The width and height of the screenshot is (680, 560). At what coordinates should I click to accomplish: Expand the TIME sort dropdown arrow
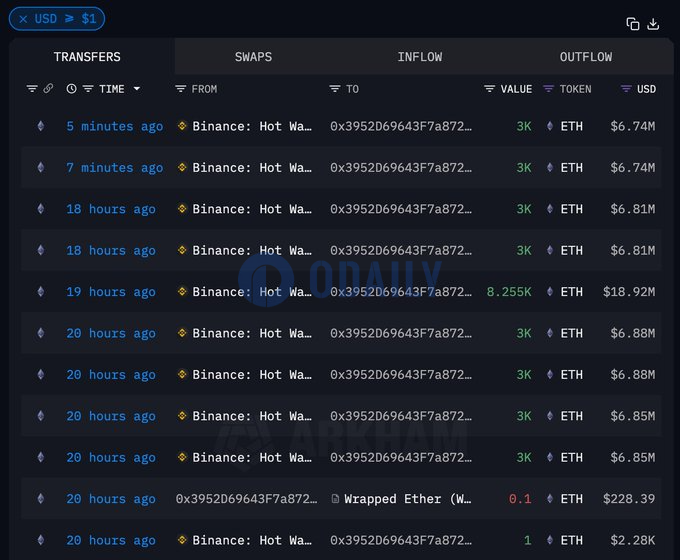(x=137, y=89)
